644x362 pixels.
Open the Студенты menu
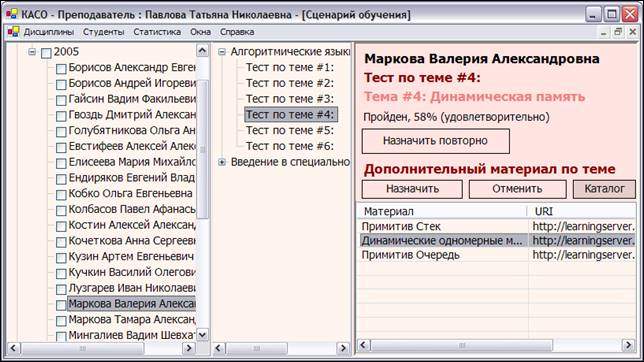[x=104, y=32]
